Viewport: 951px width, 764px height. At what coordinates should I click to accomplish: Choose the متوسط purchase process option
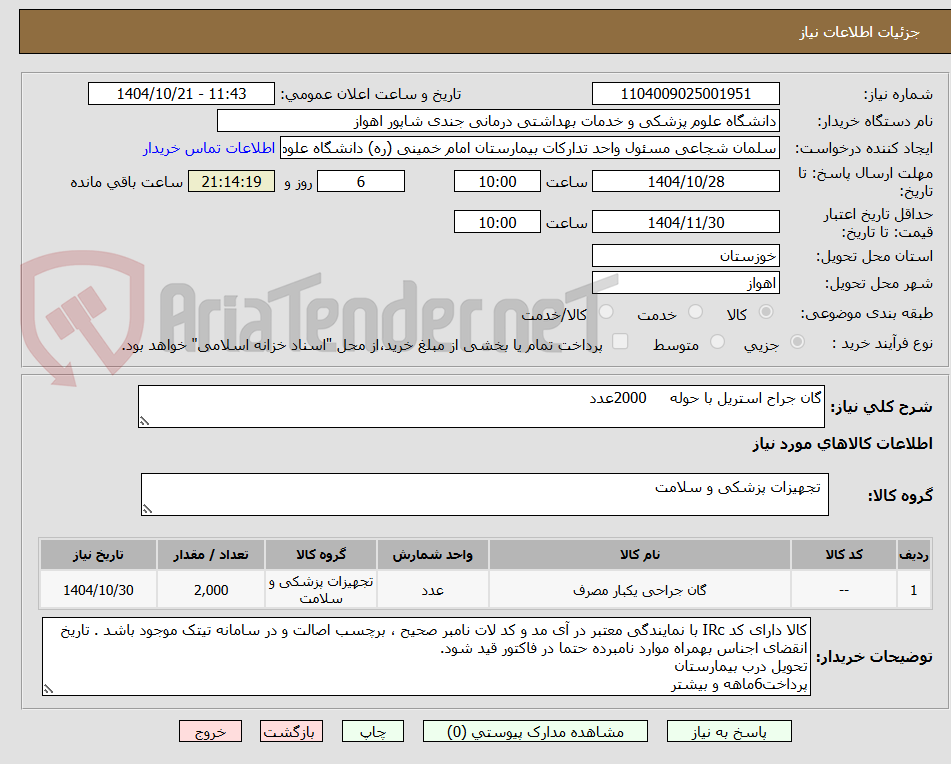(x=717, y=342)
